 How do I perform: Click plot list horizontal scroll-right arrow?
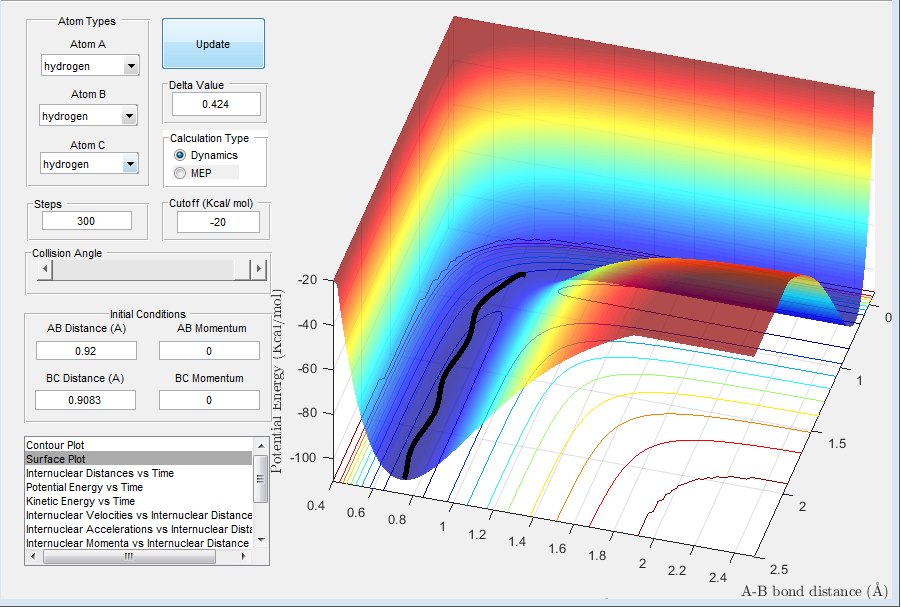244,556
